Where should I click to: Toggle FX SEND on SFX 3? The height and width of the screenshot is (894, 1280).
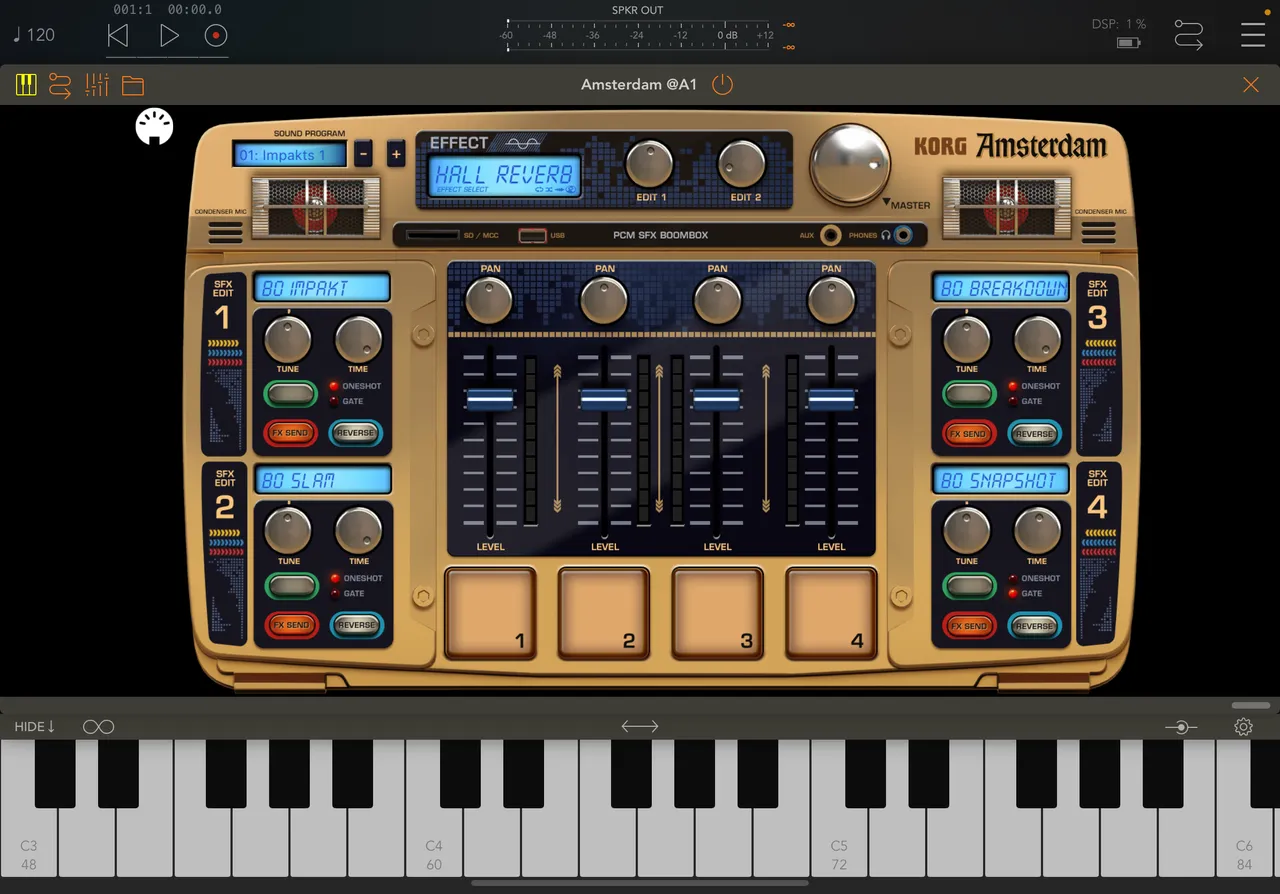click(x=969, y=433)
